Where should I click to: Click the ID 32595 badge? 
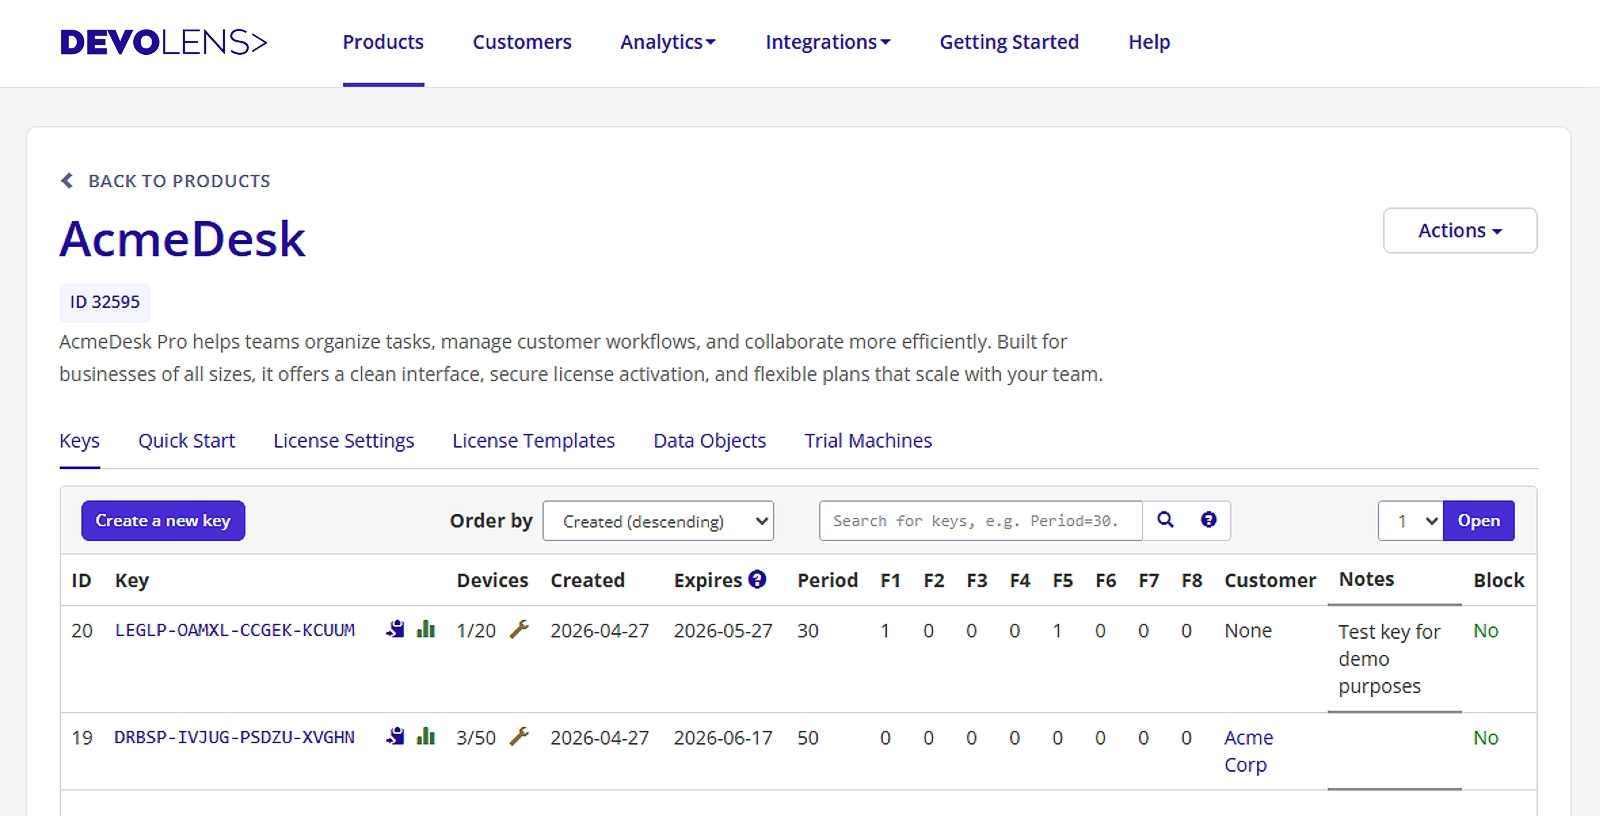tap(105, 302)
